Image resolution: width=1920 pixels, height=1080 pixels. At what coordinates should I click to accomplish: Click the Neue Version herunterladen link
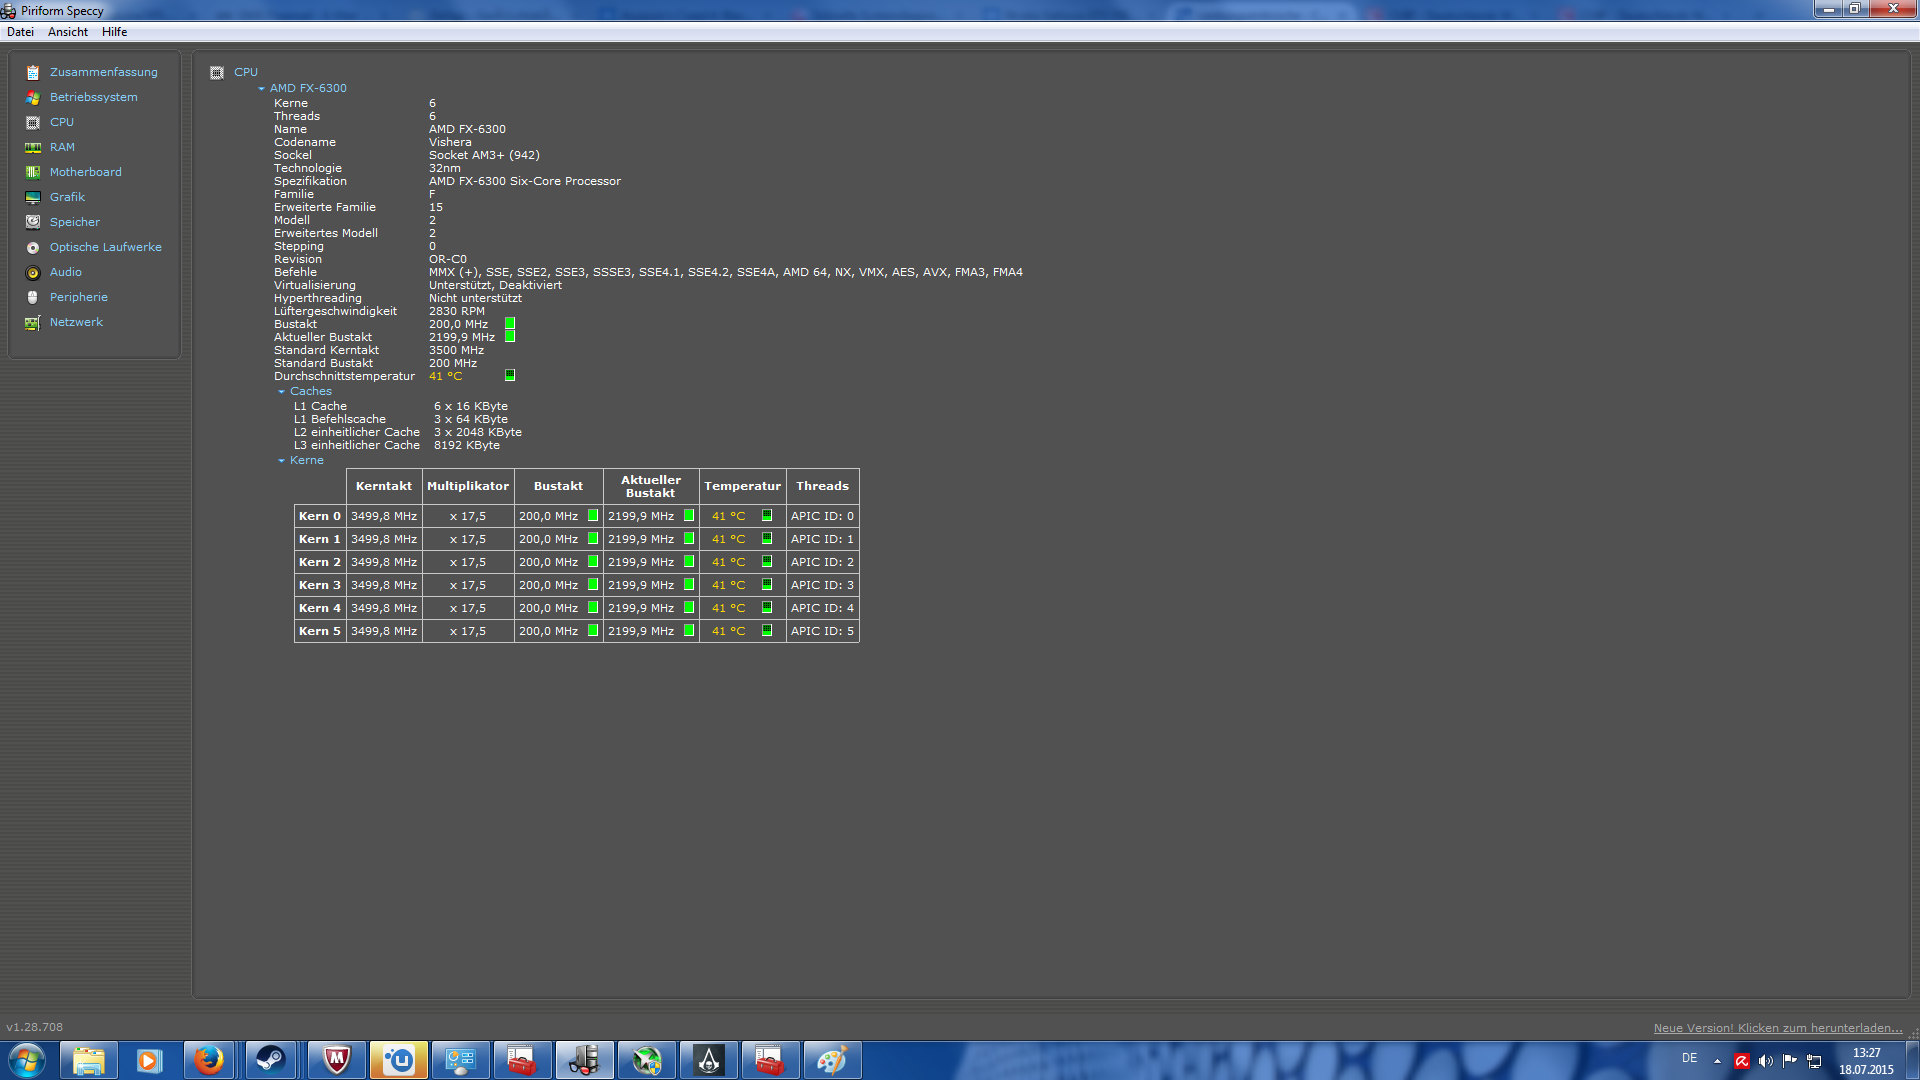tap(1777, 1028)
